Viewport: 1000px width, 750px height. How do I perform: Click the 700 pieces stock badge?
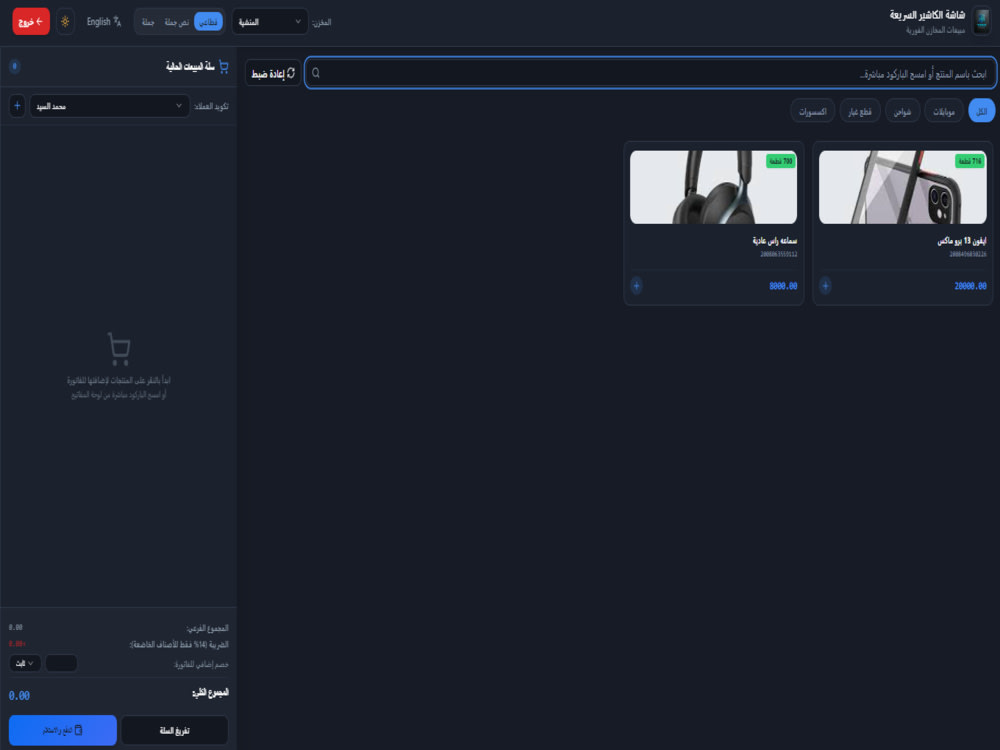coord(781,161)
